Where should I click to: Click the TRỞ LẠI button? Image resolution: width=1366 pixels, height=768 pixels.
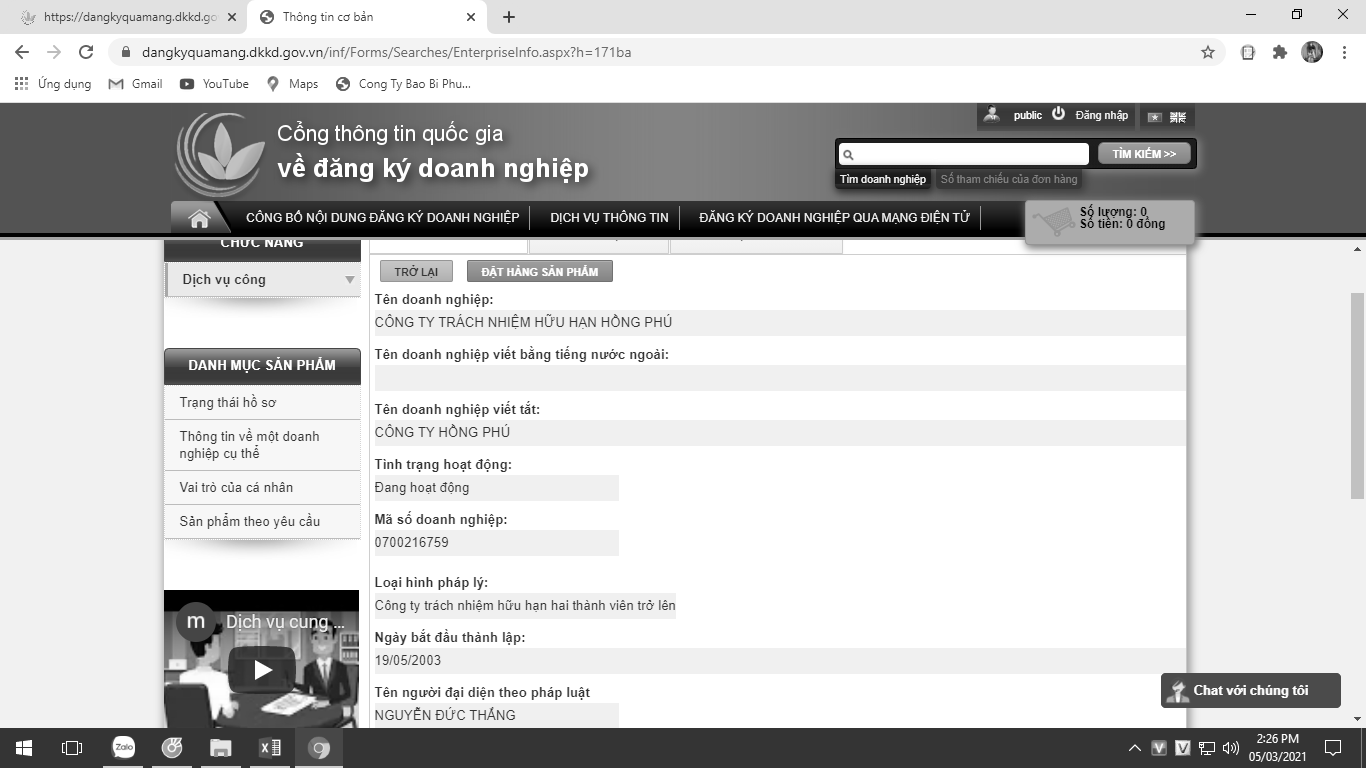416,272
